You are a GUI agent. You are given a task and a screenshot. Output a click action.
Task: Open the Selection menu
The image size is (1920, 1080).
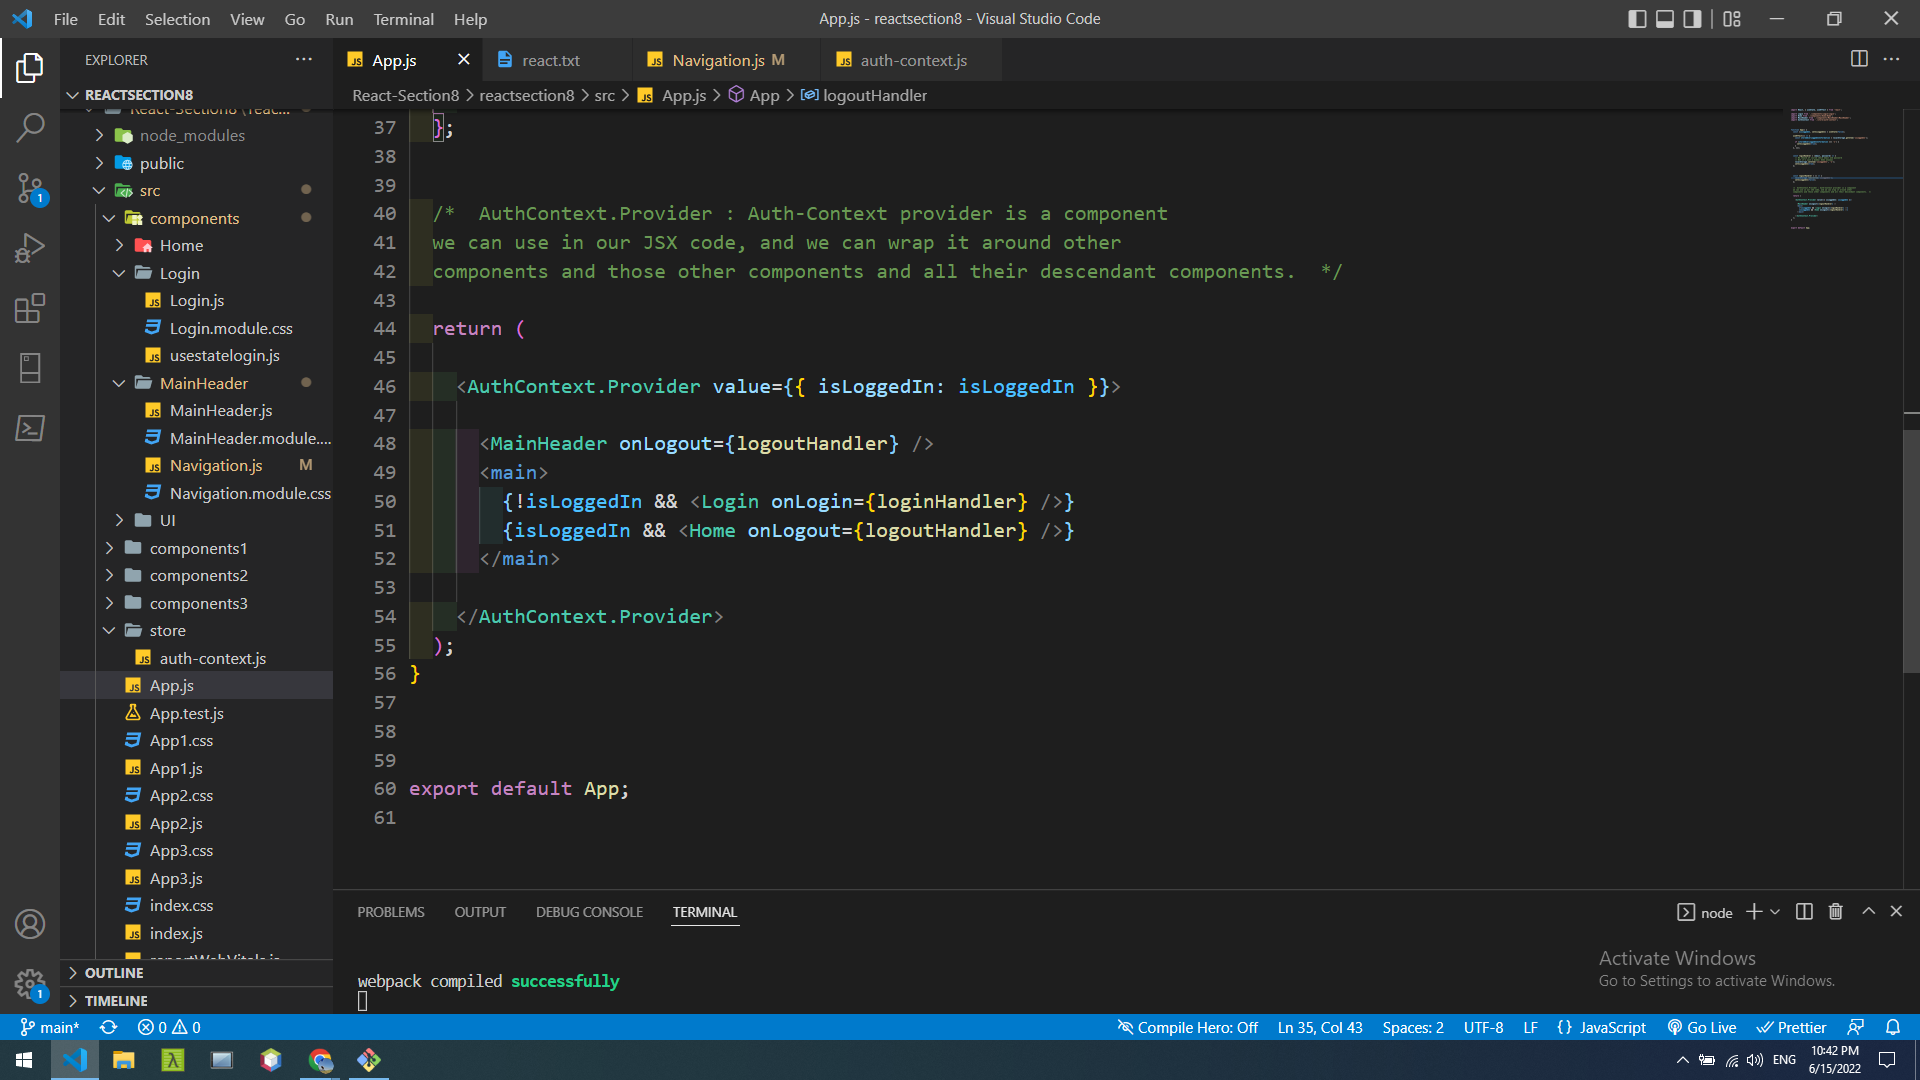[x=177, y=19]
